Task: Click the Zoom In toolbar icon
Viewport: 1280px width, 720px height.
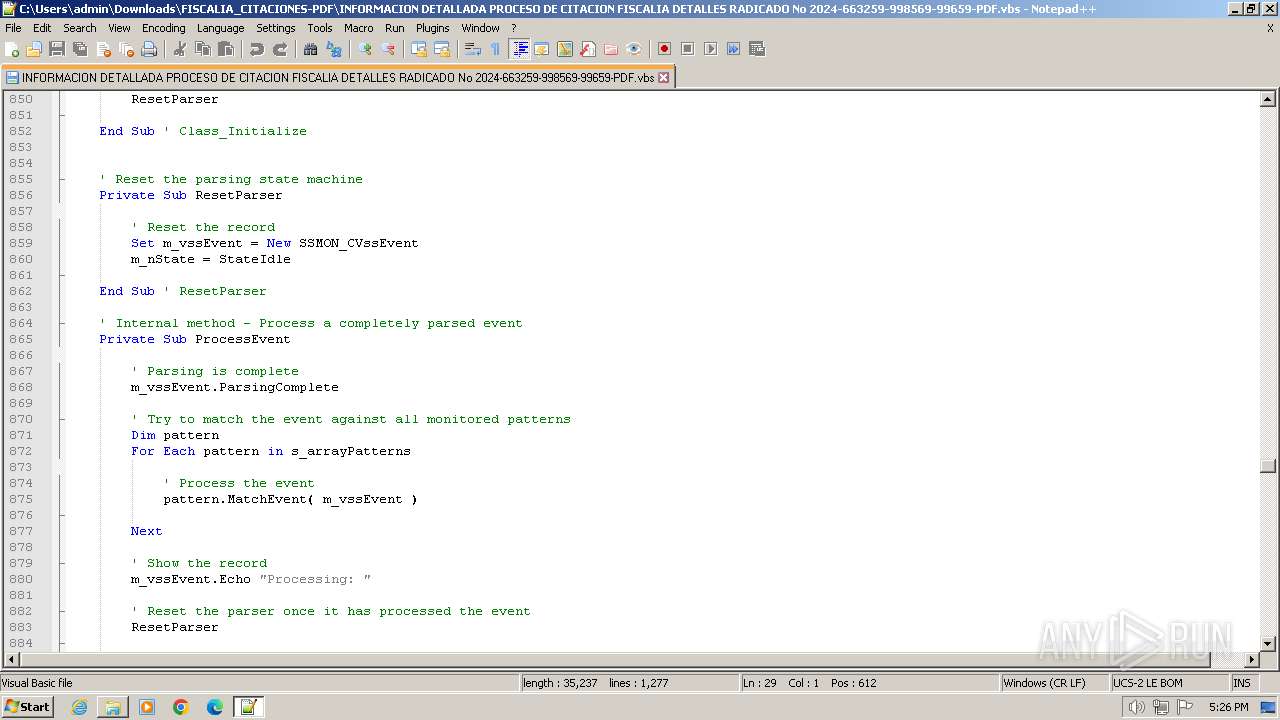Action: pos(365,49)
